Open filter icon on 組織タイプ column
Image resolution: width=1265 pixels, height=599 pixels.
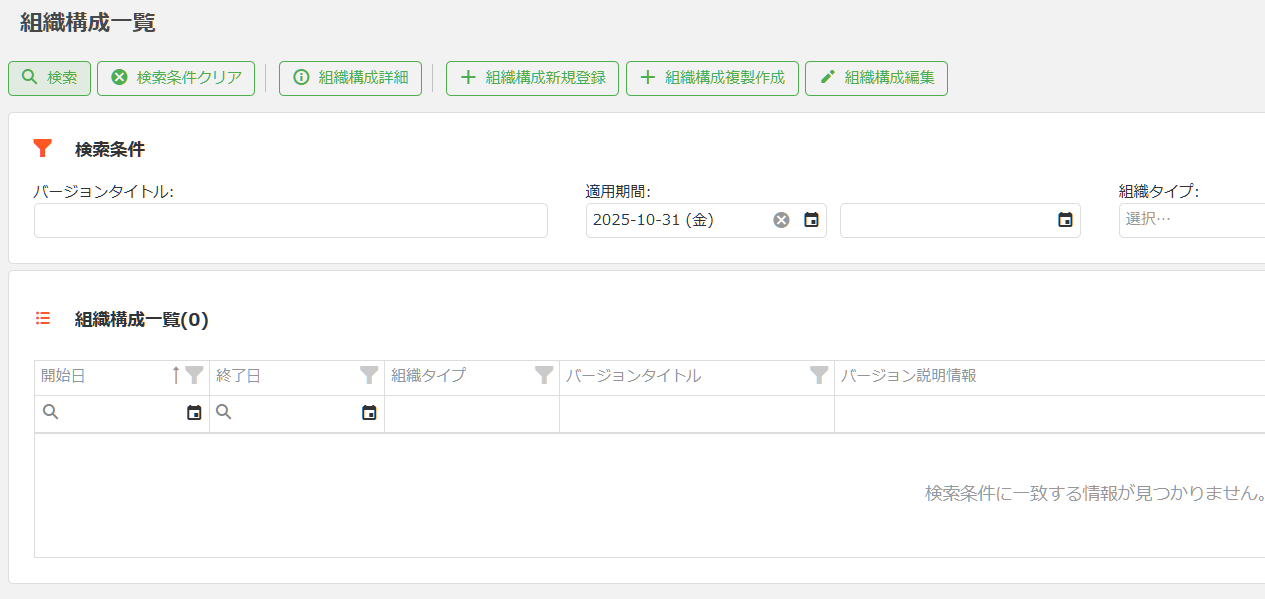point(544,376)
